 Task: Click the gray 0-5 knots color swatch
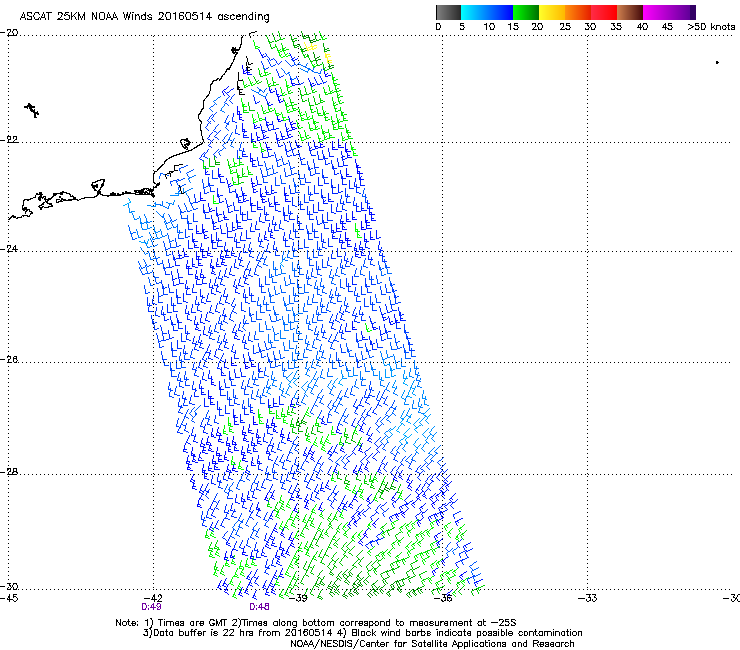448,12
